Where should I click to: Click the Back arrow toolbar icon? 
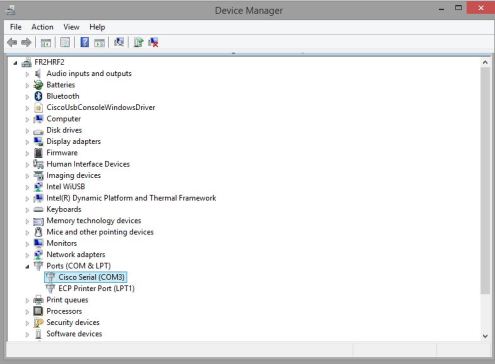click(x=12, y=42)
